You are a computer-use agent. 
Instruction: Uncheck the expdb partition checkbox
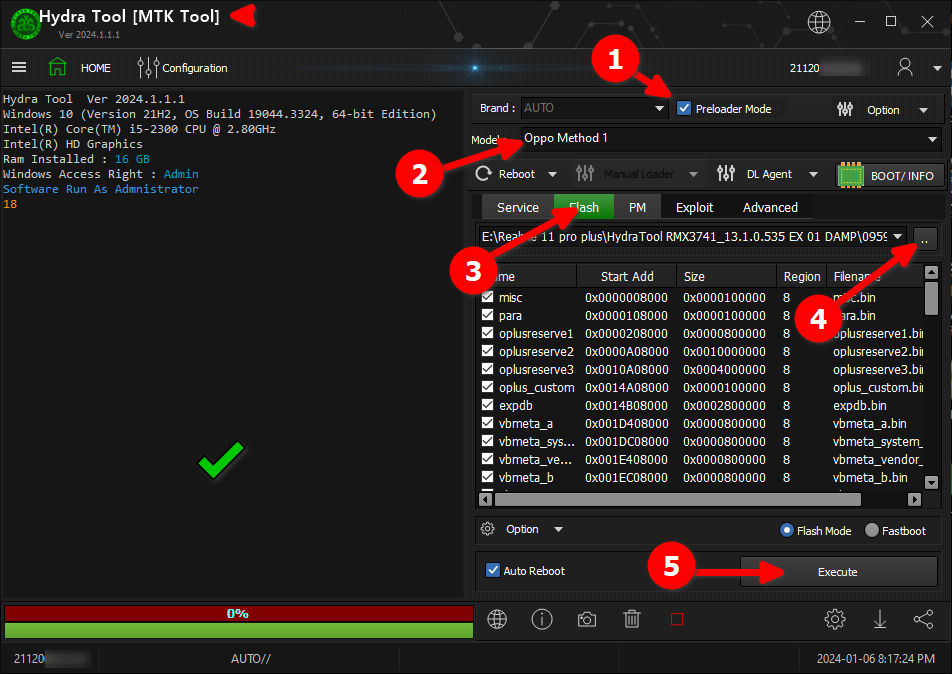487,404
